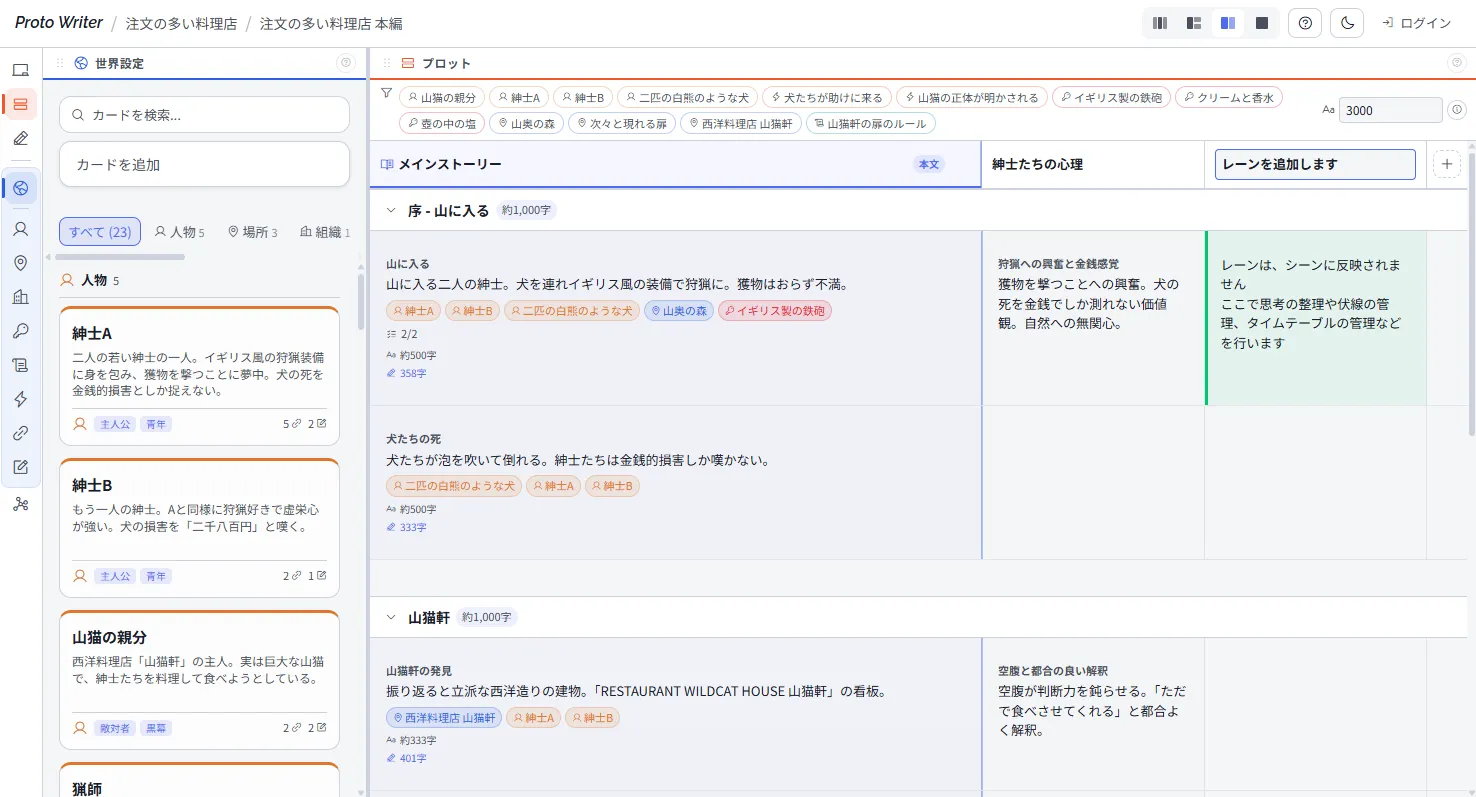This screenshot has height=797, width=1476.
Task: Collapse the 山猫軒 section chevron
Action: point(390,616)
